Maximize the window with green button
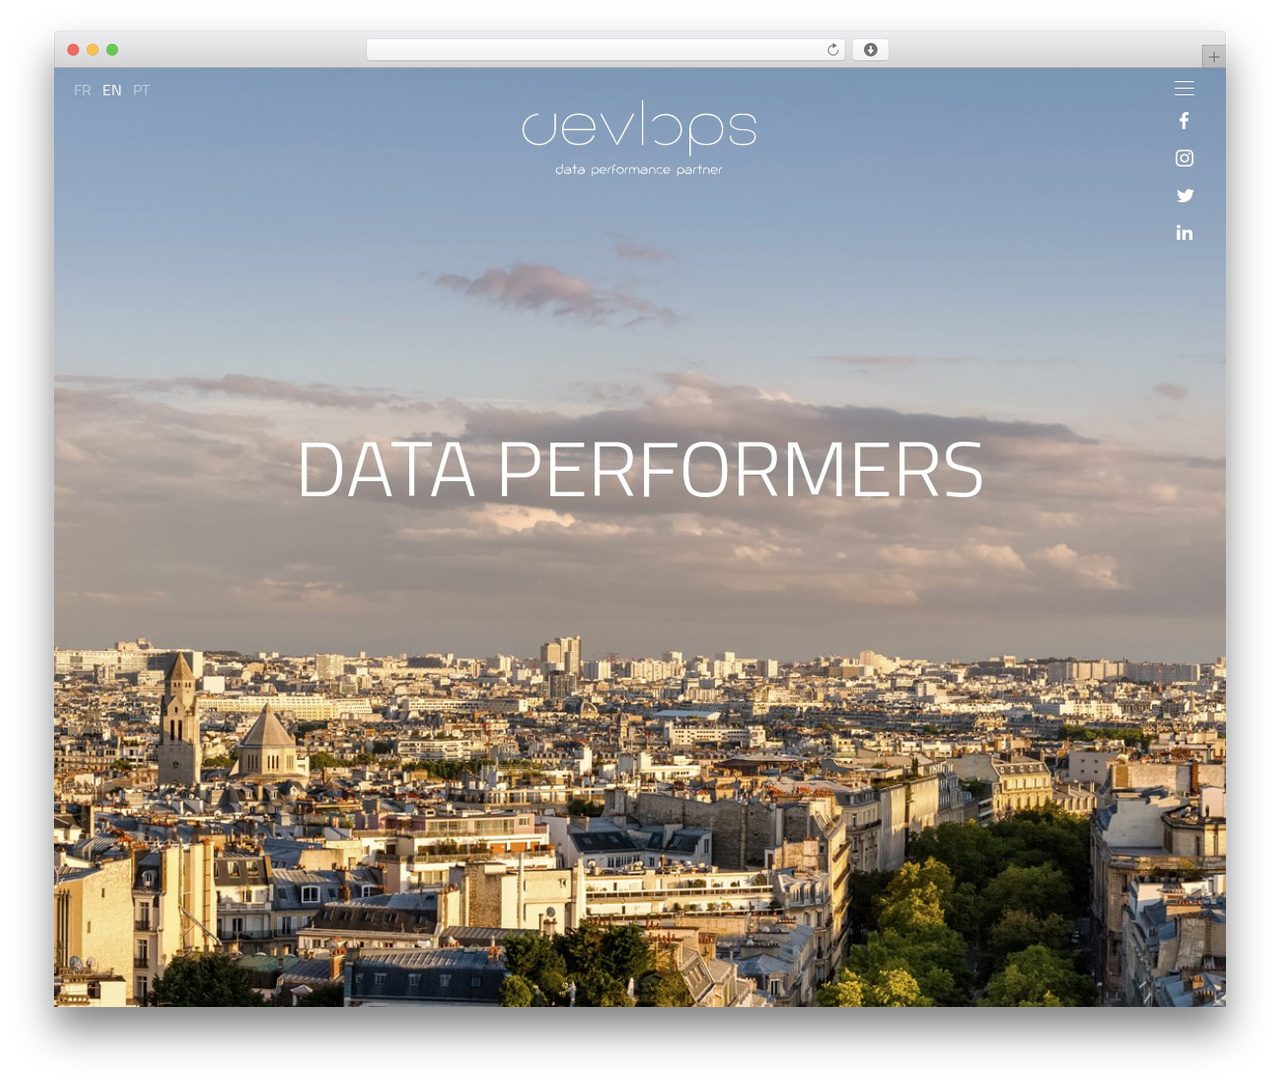The height and width of the screenshot is (1084, 1280). [112, 50]
